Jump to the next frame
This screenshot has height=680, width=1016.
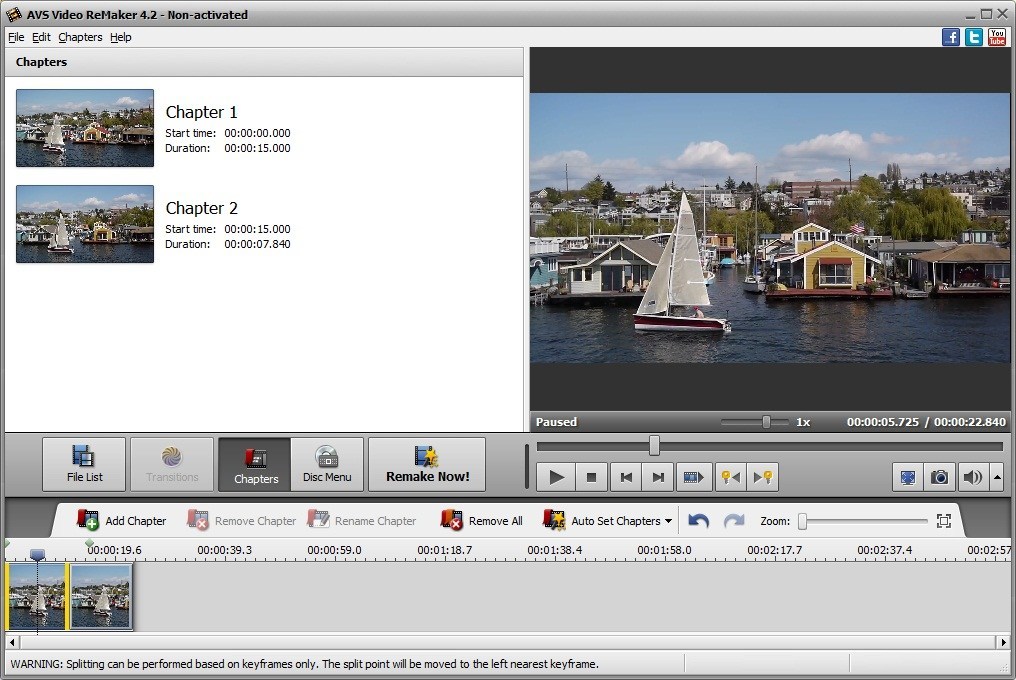pos(658,478)
